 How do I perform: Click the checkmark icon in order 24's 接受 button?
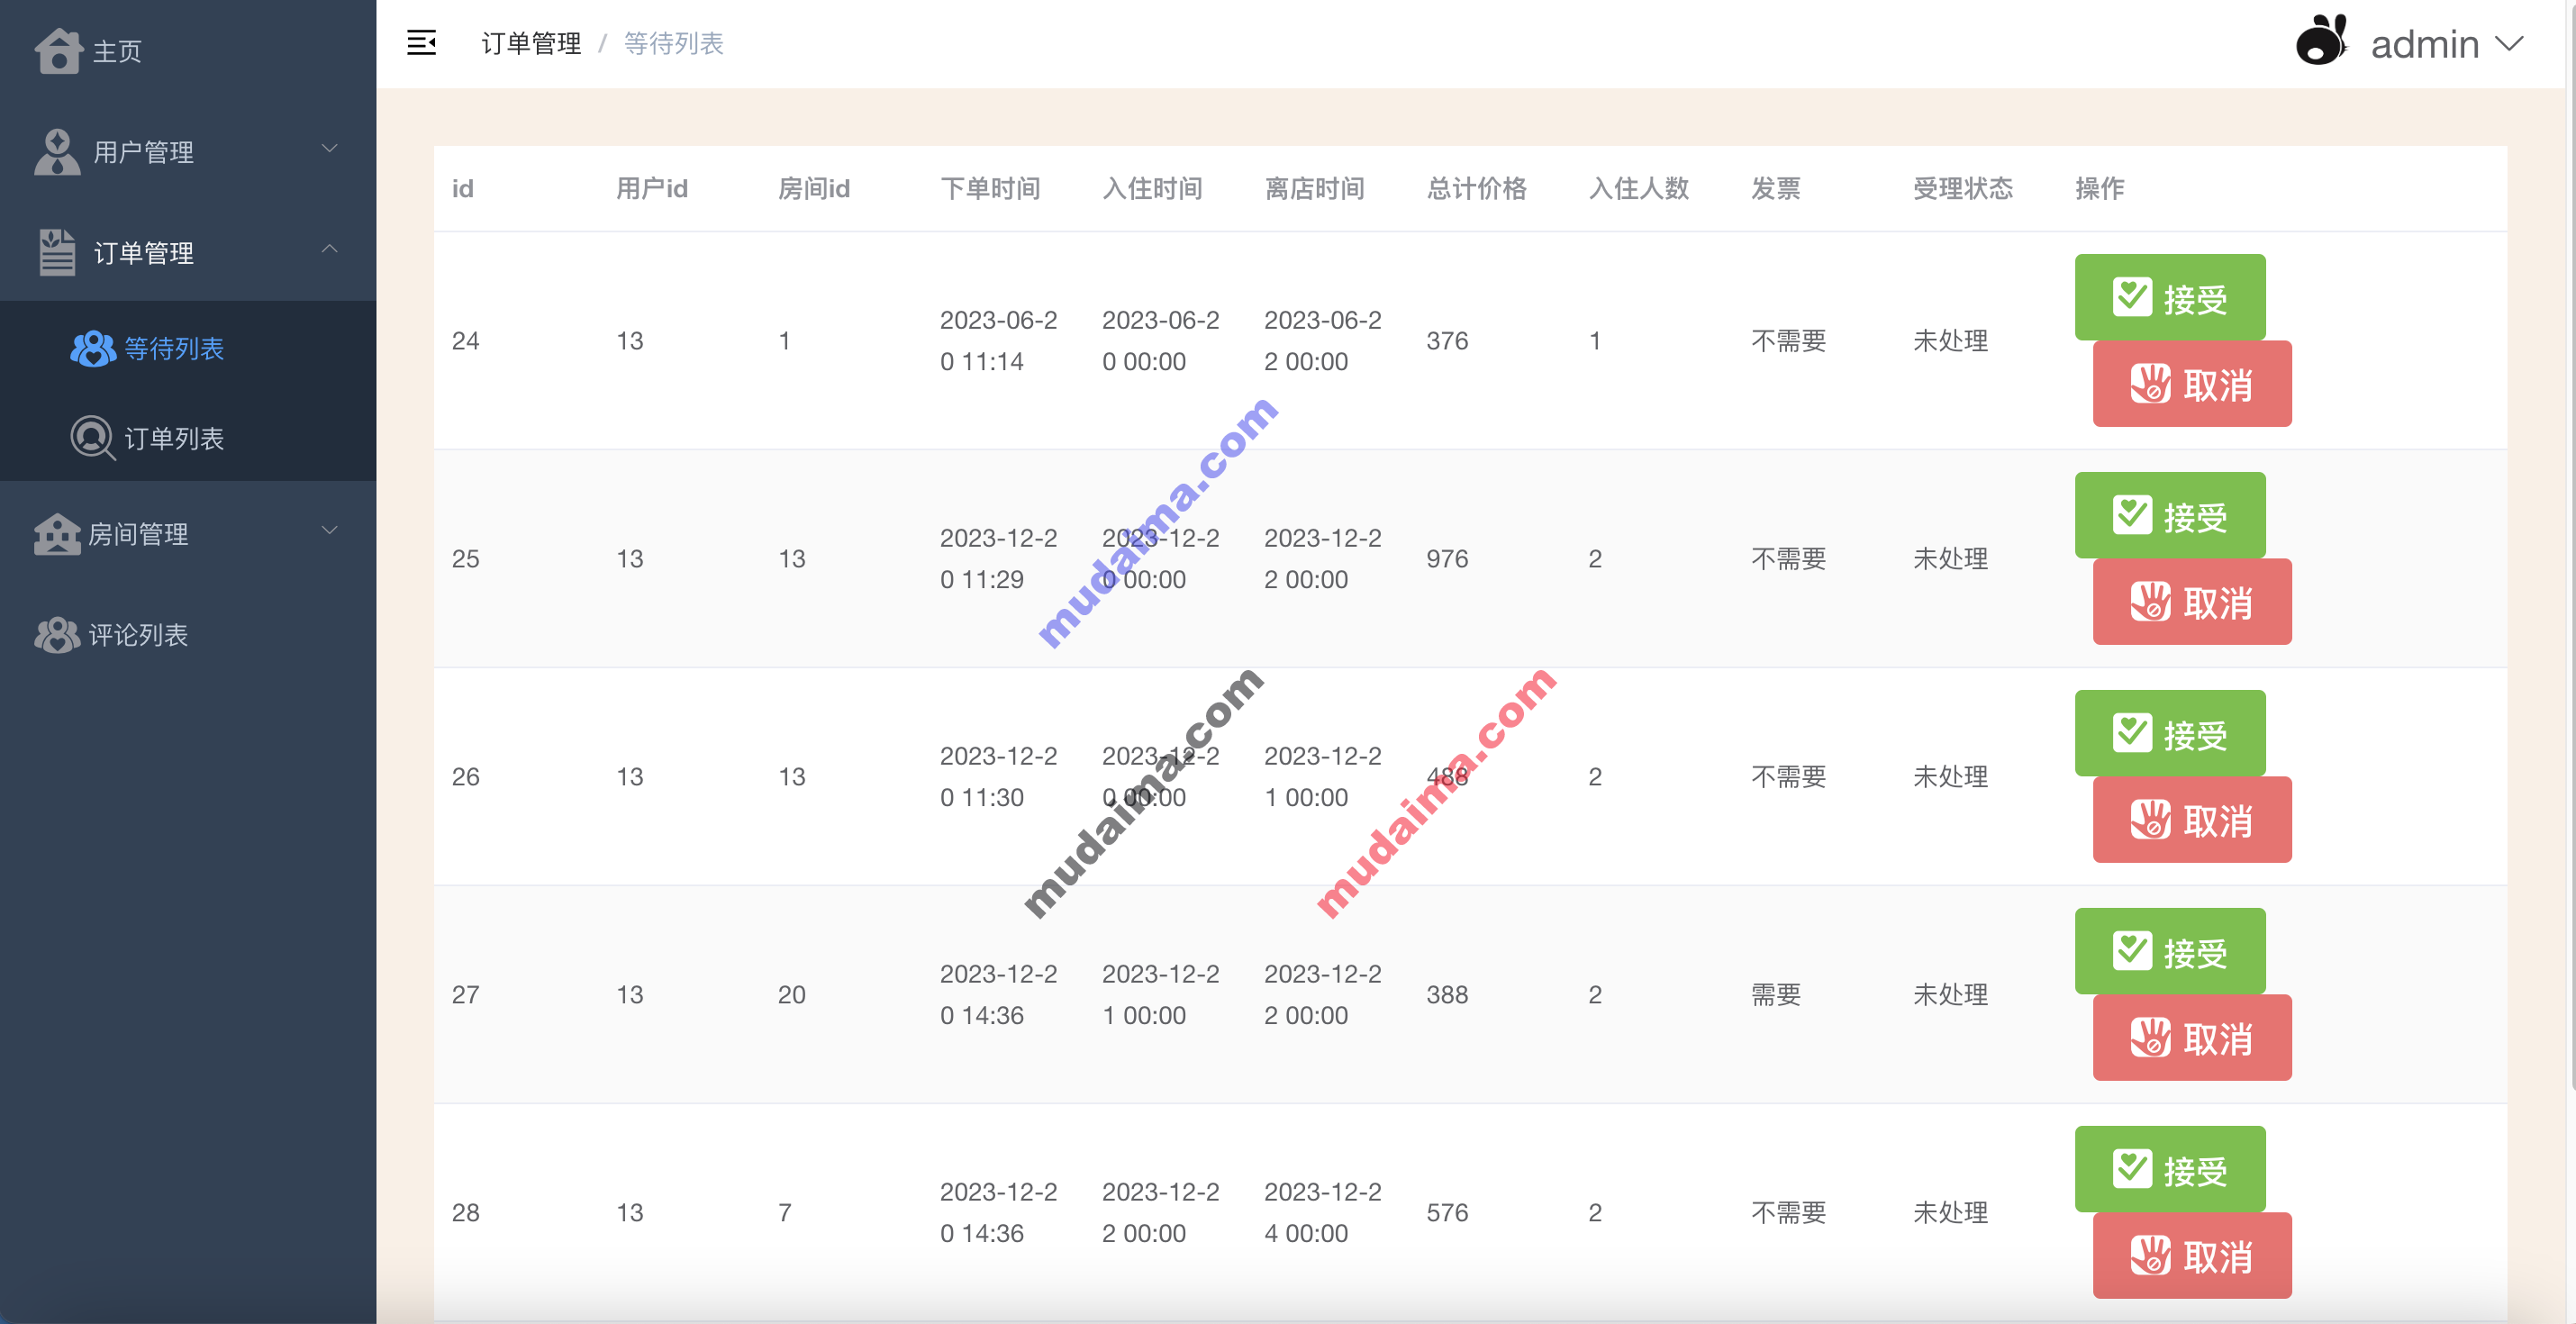pyautogui.click(x=2132, y=297)
